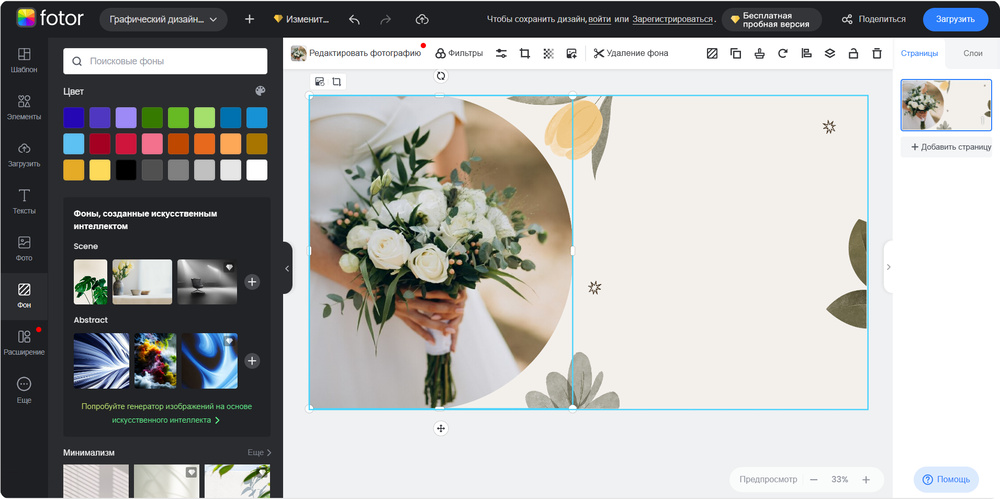
Task: Click the blue Загрузить button
Action: click(x=954, y=19)
